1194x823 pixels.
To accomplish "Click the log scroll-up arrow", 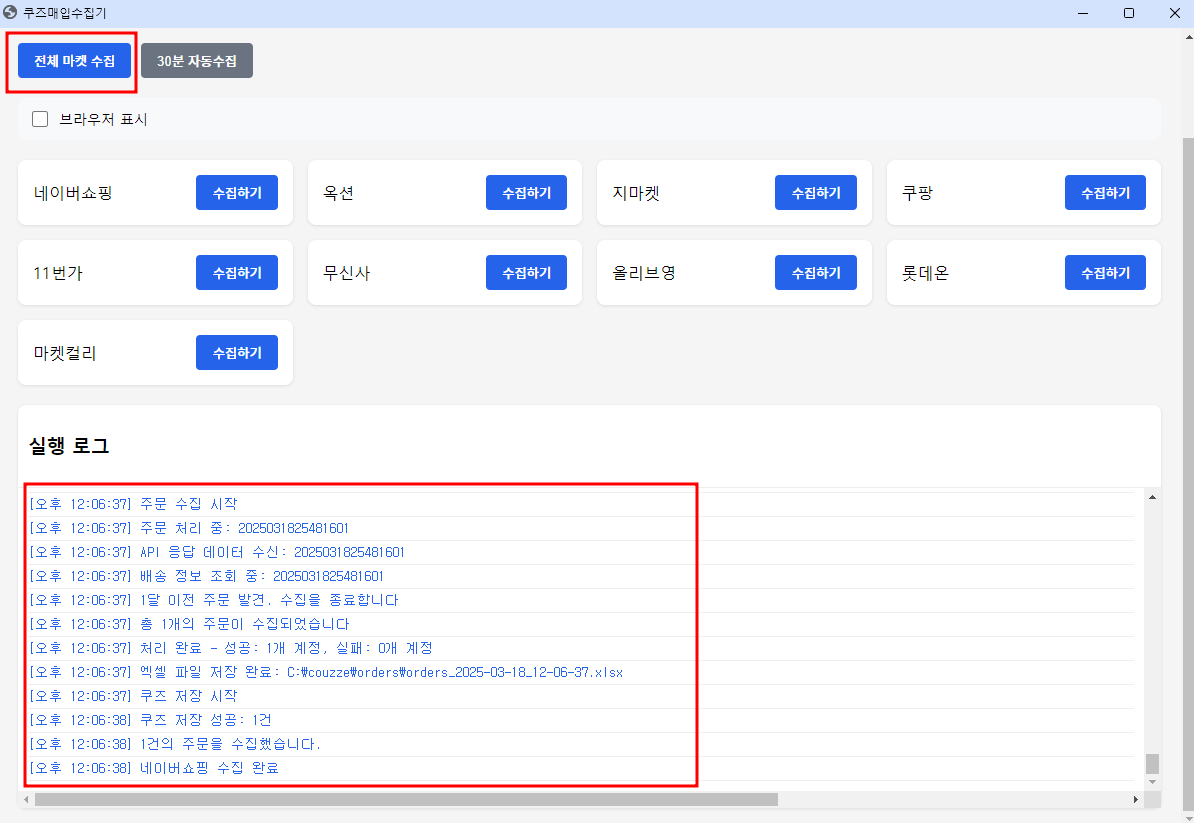I will pos(1152,497).
